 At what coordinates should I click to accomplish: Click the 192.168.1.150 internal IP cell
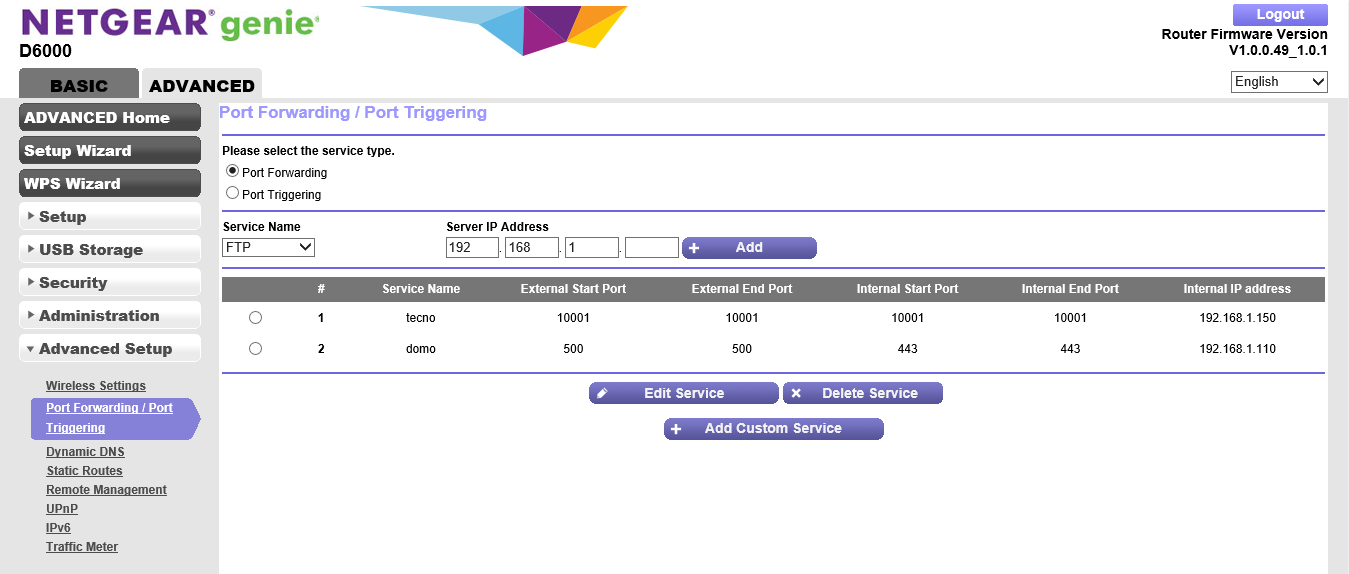pos(1237,318)
